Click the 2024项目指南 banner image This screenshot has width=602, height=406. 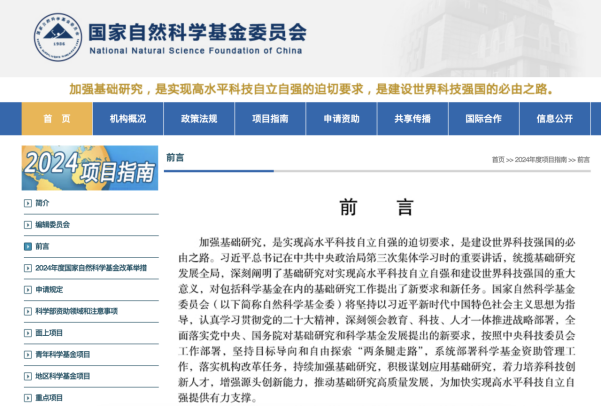click(90, 168)
